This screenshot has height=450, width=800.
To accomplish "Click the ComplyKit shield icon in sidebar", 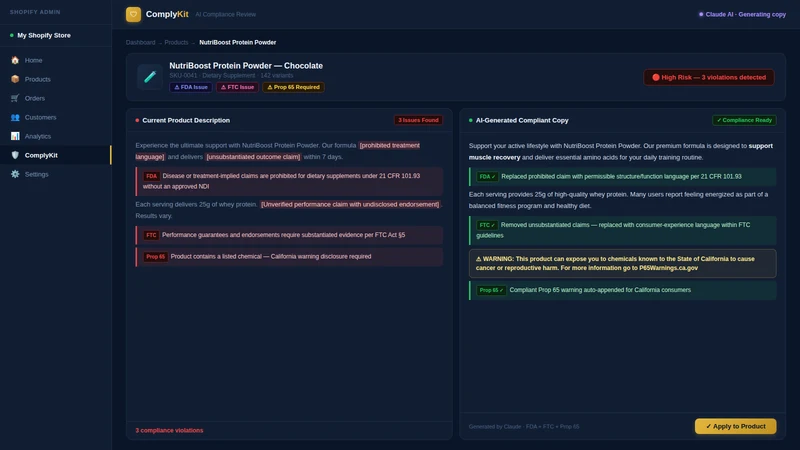I will pyautogui.click(x=15, y=155).
